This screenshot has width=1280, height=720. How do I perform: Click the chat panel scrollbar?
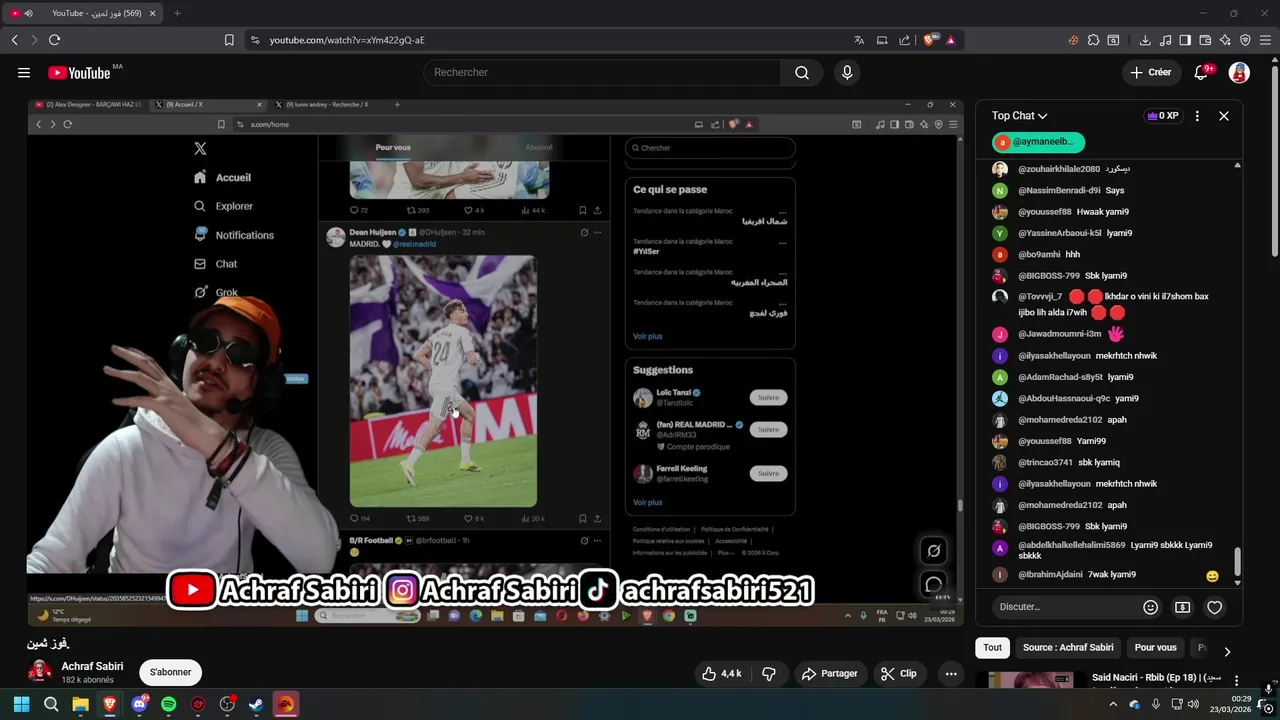click(x=1238, y=562)
